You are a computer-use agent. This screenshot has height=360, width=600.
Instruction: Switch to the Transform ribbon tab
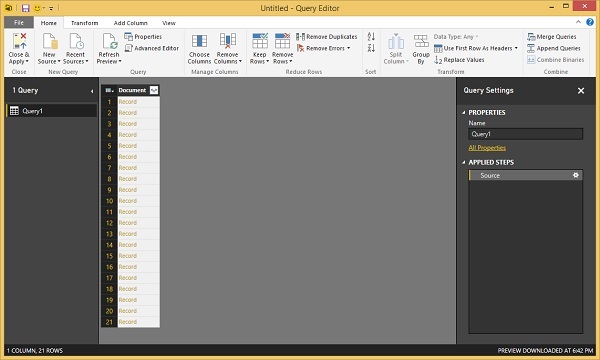85,23
